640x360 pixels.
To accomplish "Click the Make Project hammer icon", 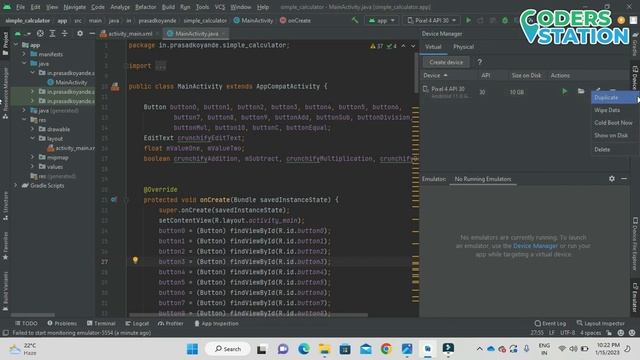I will (x=355, y=20).
